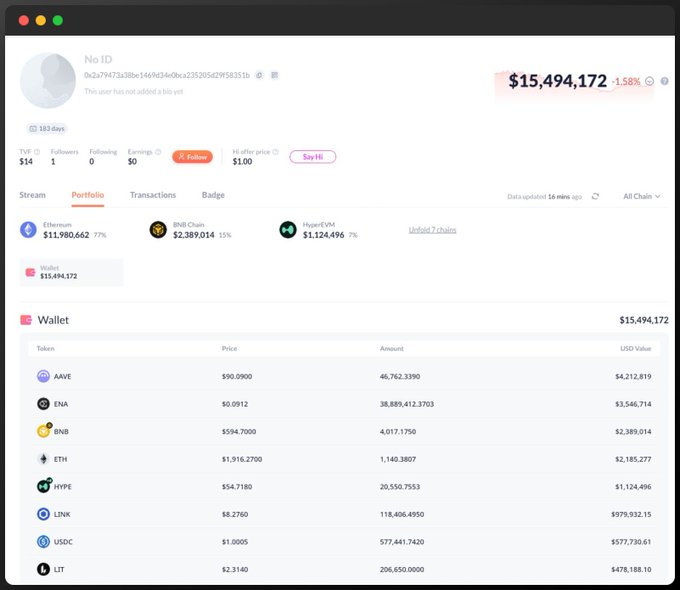The height and width of the screenshot is (590, 680).
Task: Show Hi offer price info icon
Action: pos(275,152)
